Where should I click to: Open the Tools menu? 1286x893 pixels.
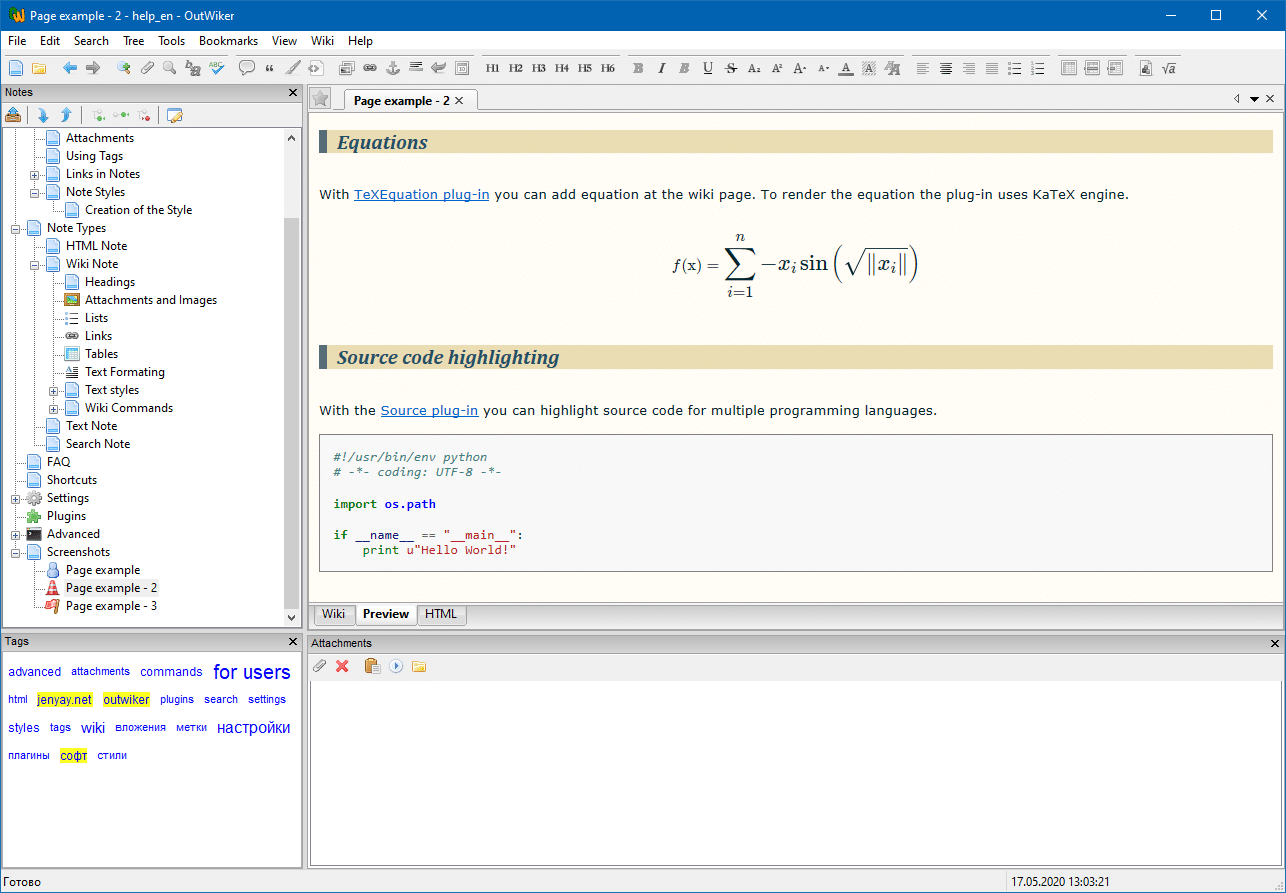(x=171, y=41)
